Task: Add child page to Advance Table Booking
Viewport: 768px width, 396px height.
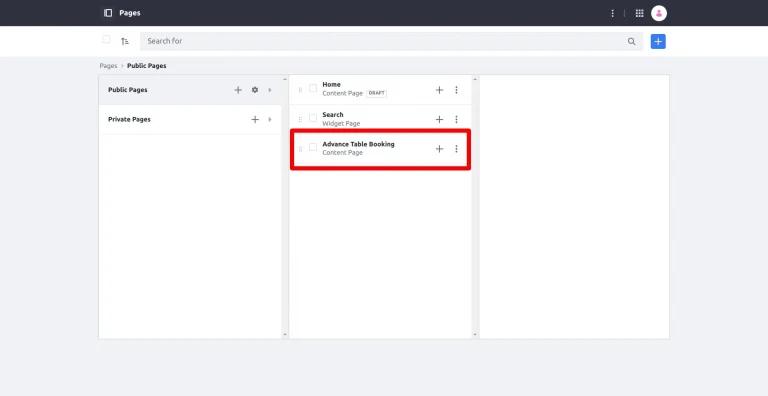Action: (439, 149)
